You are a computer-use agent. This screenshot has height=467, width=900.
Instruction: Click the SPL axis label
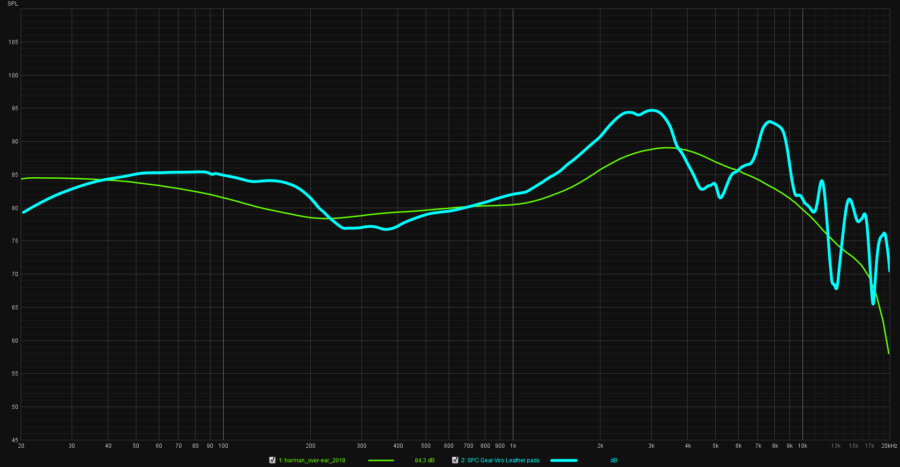[13, 4]
